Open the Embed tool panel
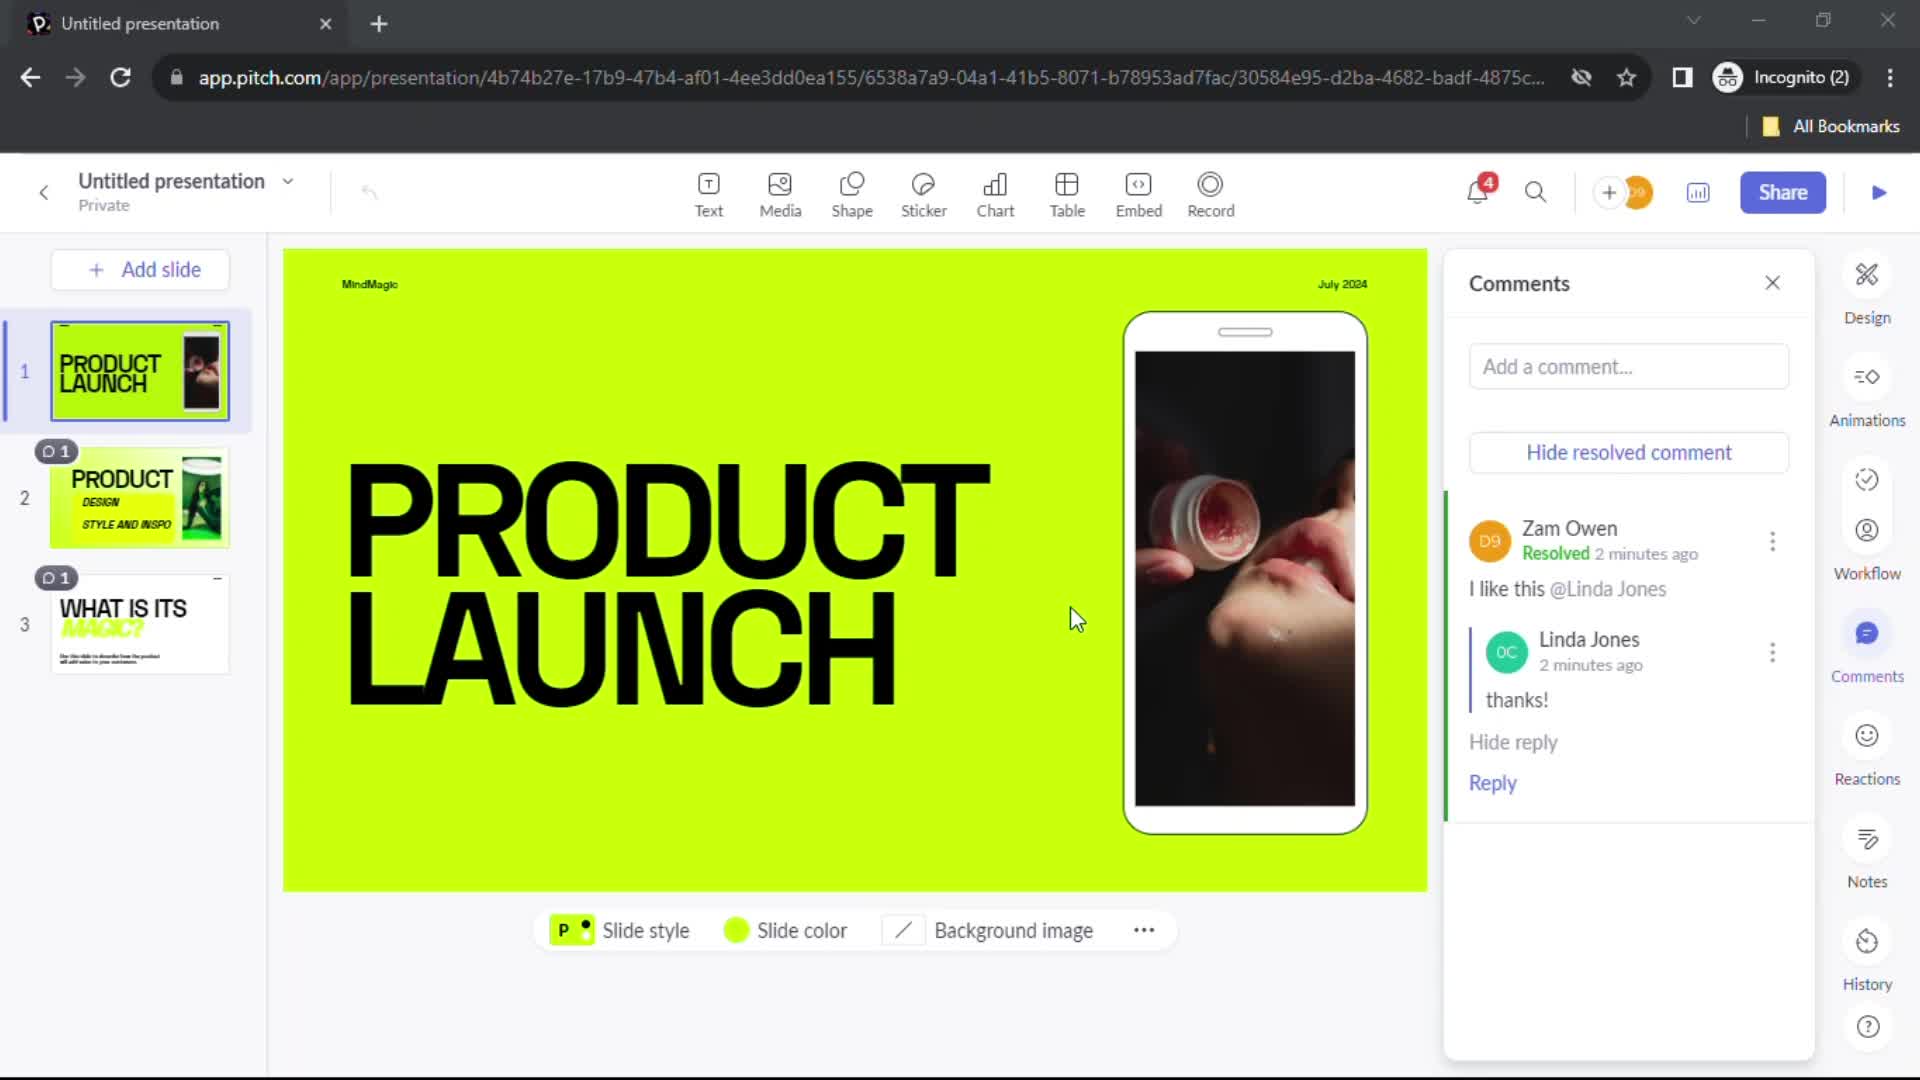1920x1080 pixels. tap(1137, 191)
